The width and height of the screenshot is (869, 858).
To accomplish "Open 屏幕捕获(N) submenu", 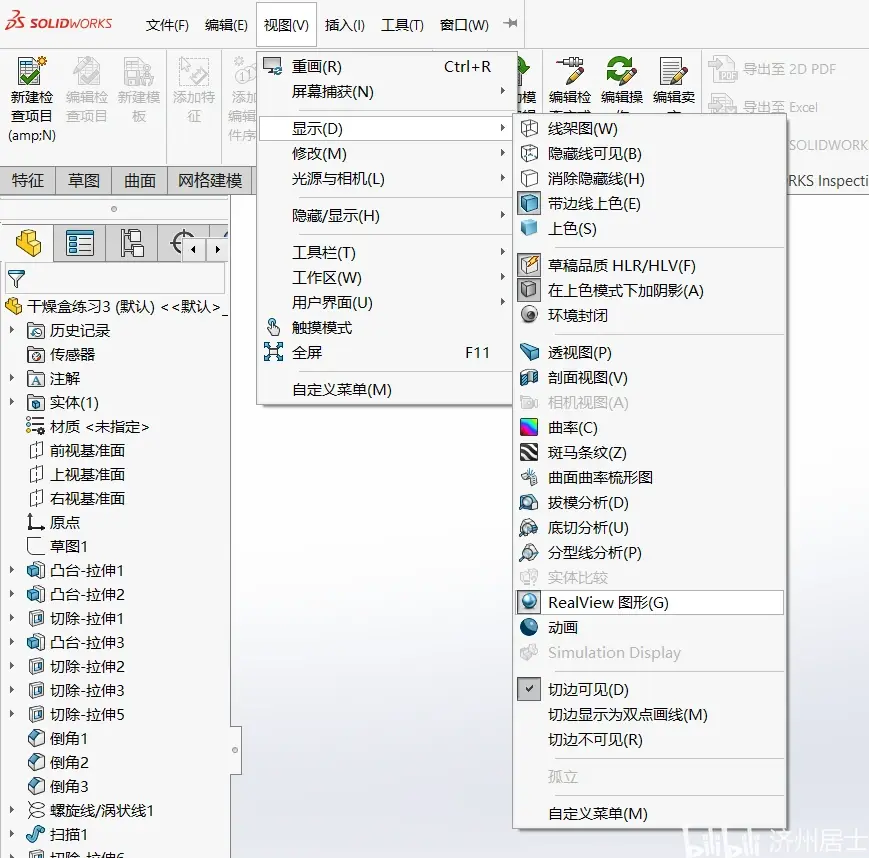I will (385, 91).
